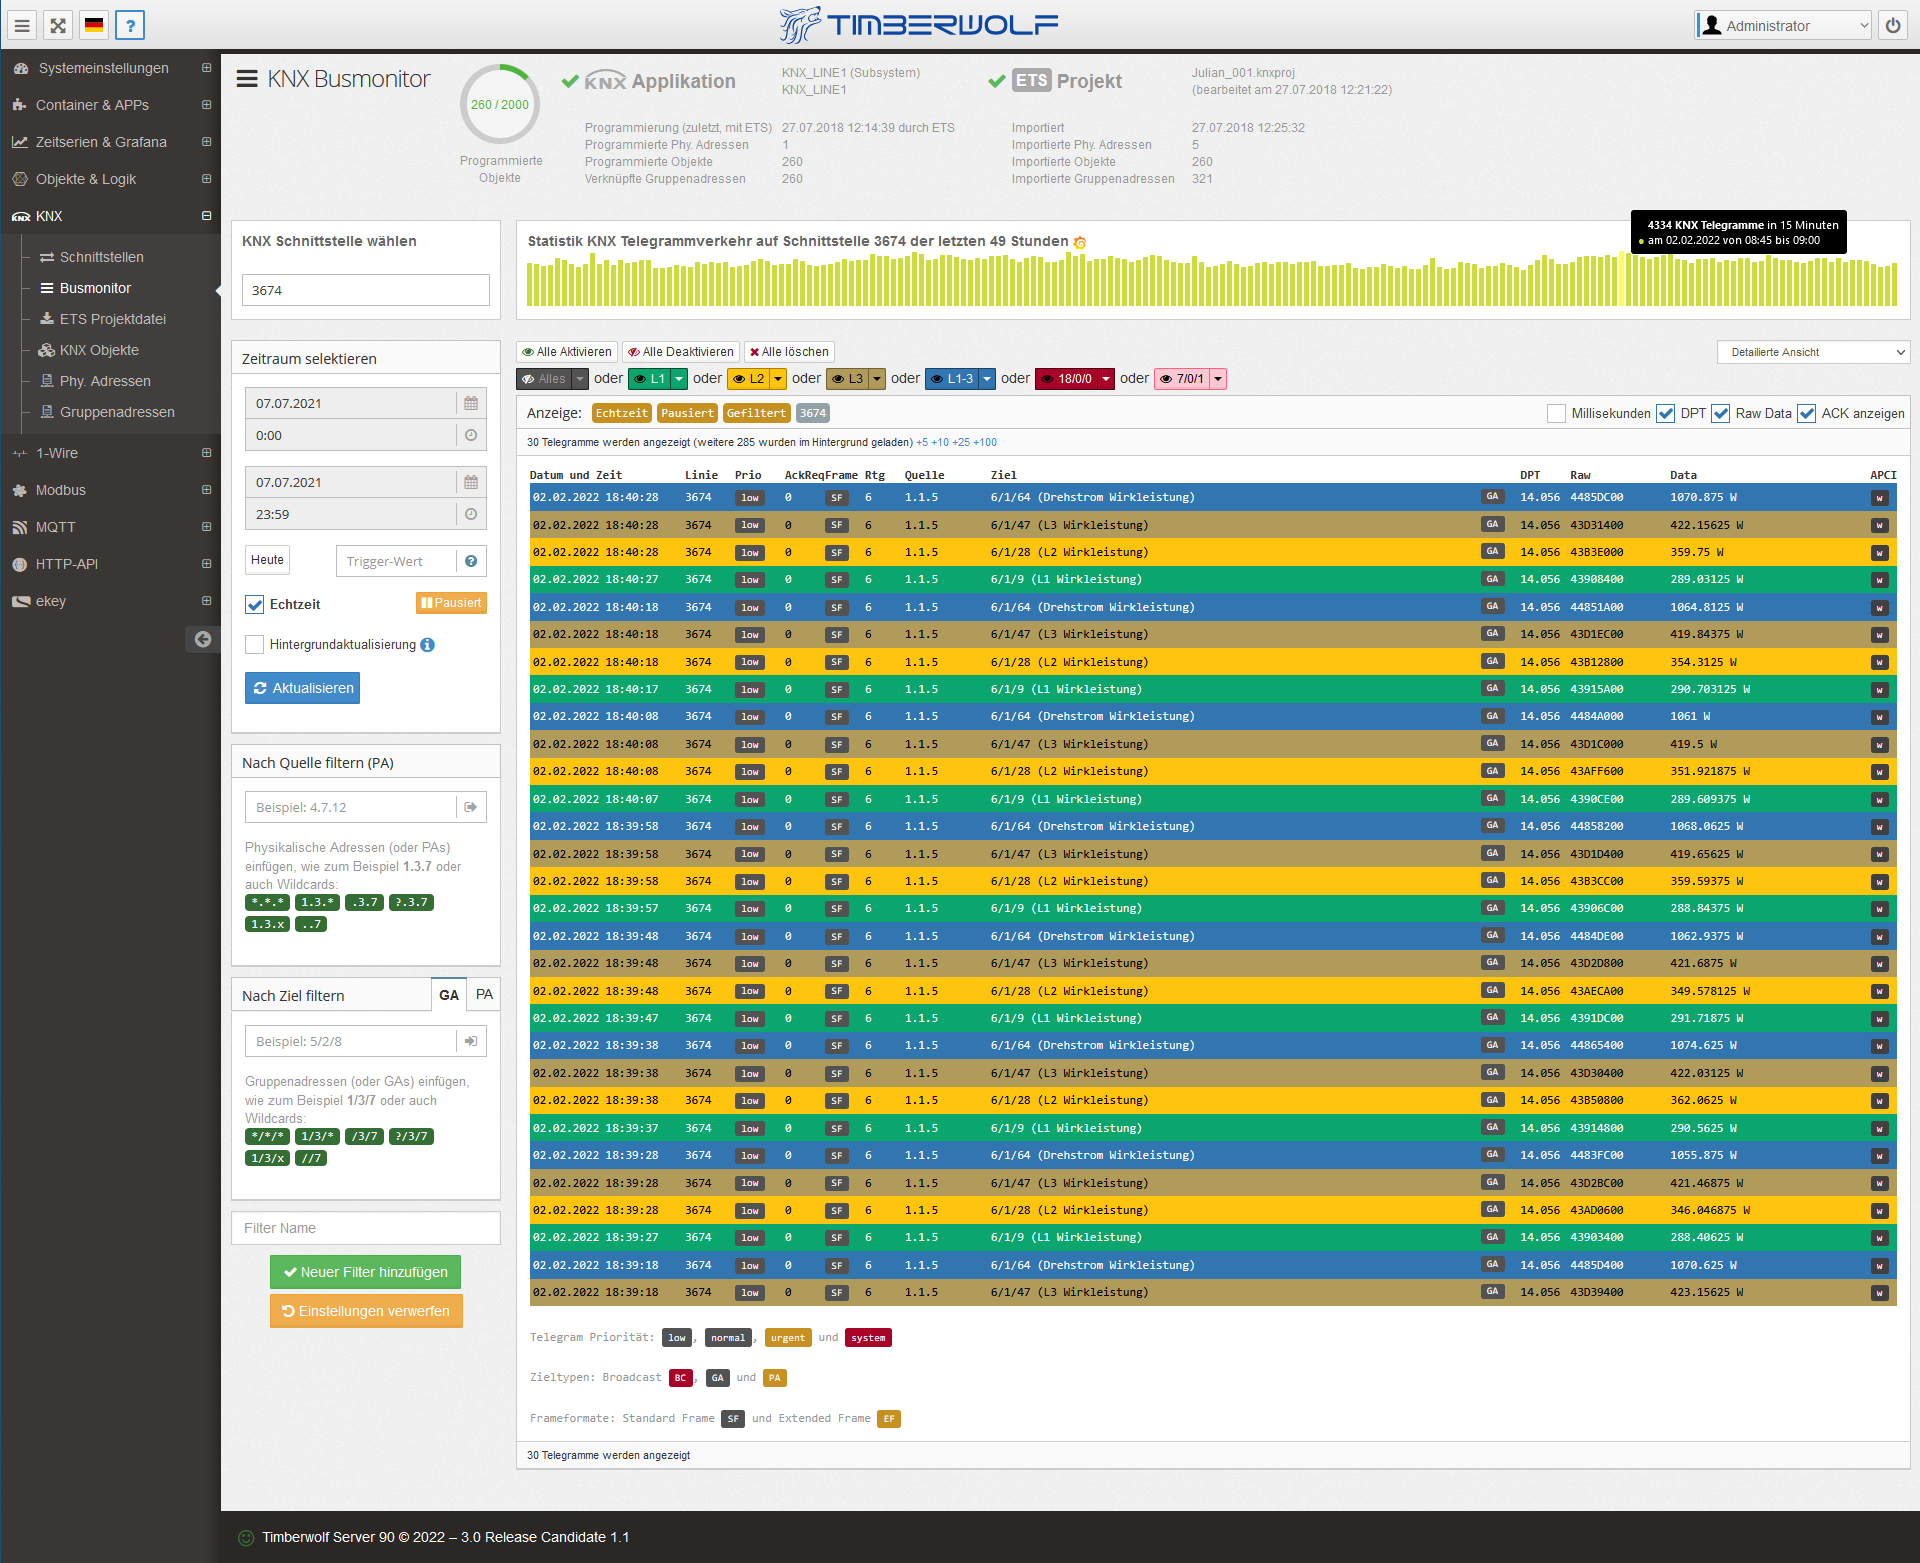Viewport: 1920px width, 1563px height.
Task: Click SF frame badge in first row
Action: (837, 497)
